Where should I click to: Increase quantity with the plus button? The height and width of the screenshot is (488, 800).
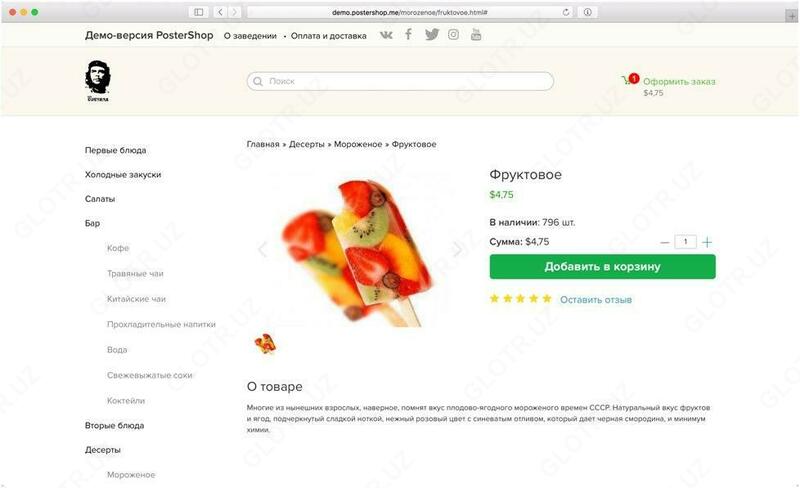(707, 242)
